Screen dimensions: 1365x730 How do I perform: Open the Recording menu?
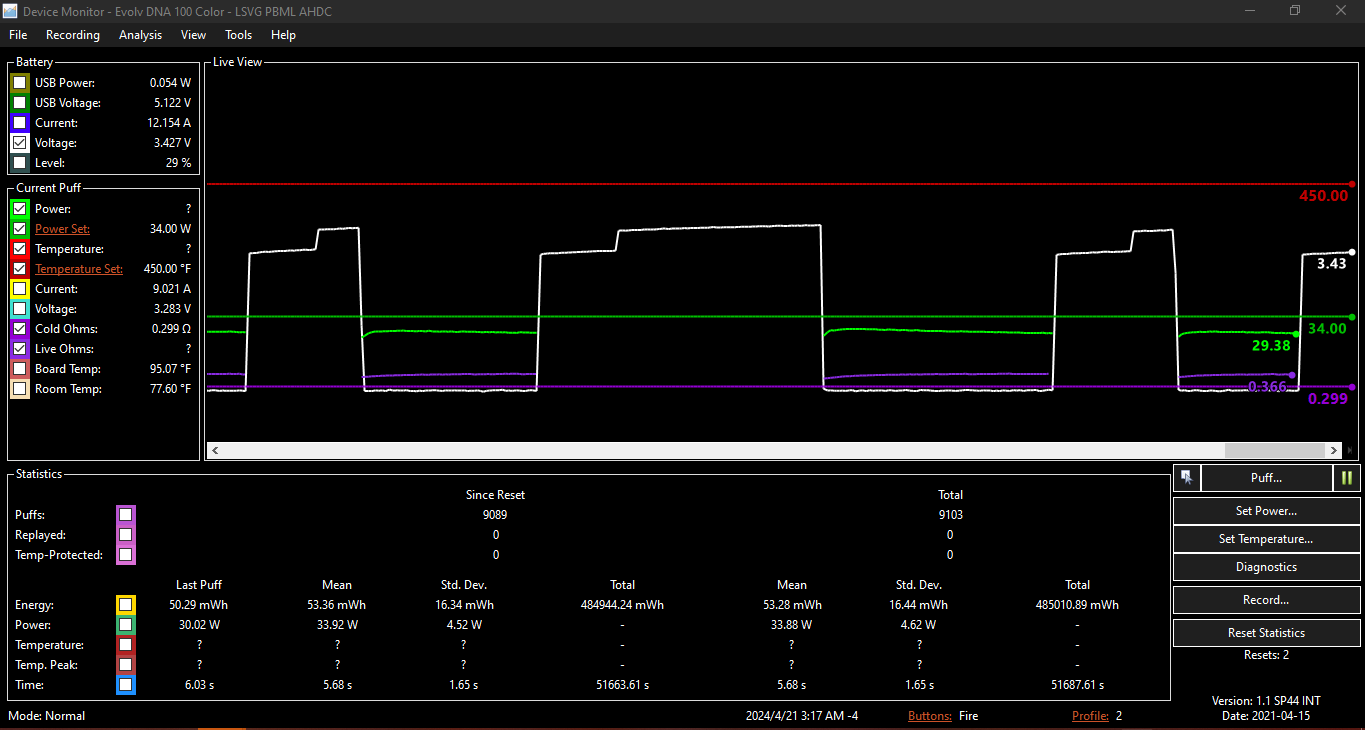(x=73, y=35)
